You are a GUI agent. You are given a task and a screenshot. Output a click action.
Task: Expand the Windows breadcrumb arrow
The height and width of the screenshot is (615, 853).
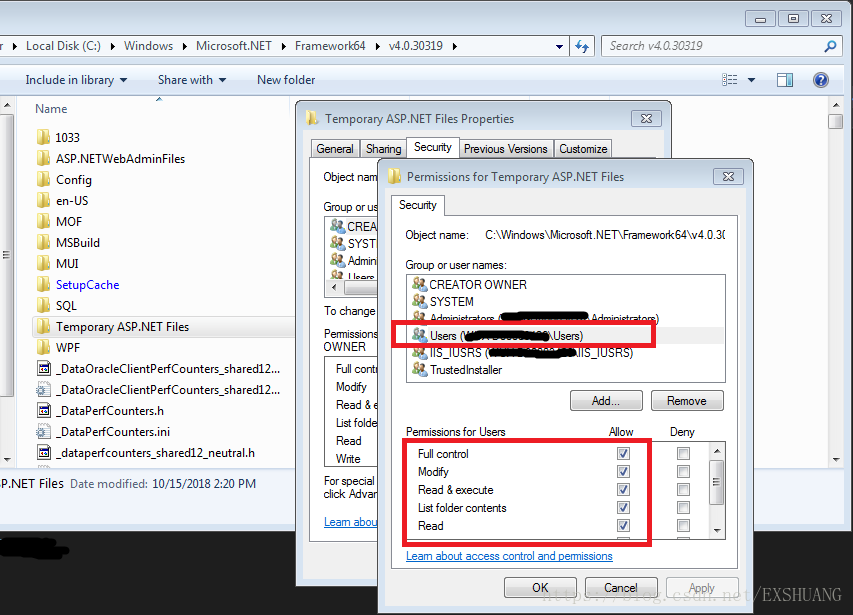184,46
